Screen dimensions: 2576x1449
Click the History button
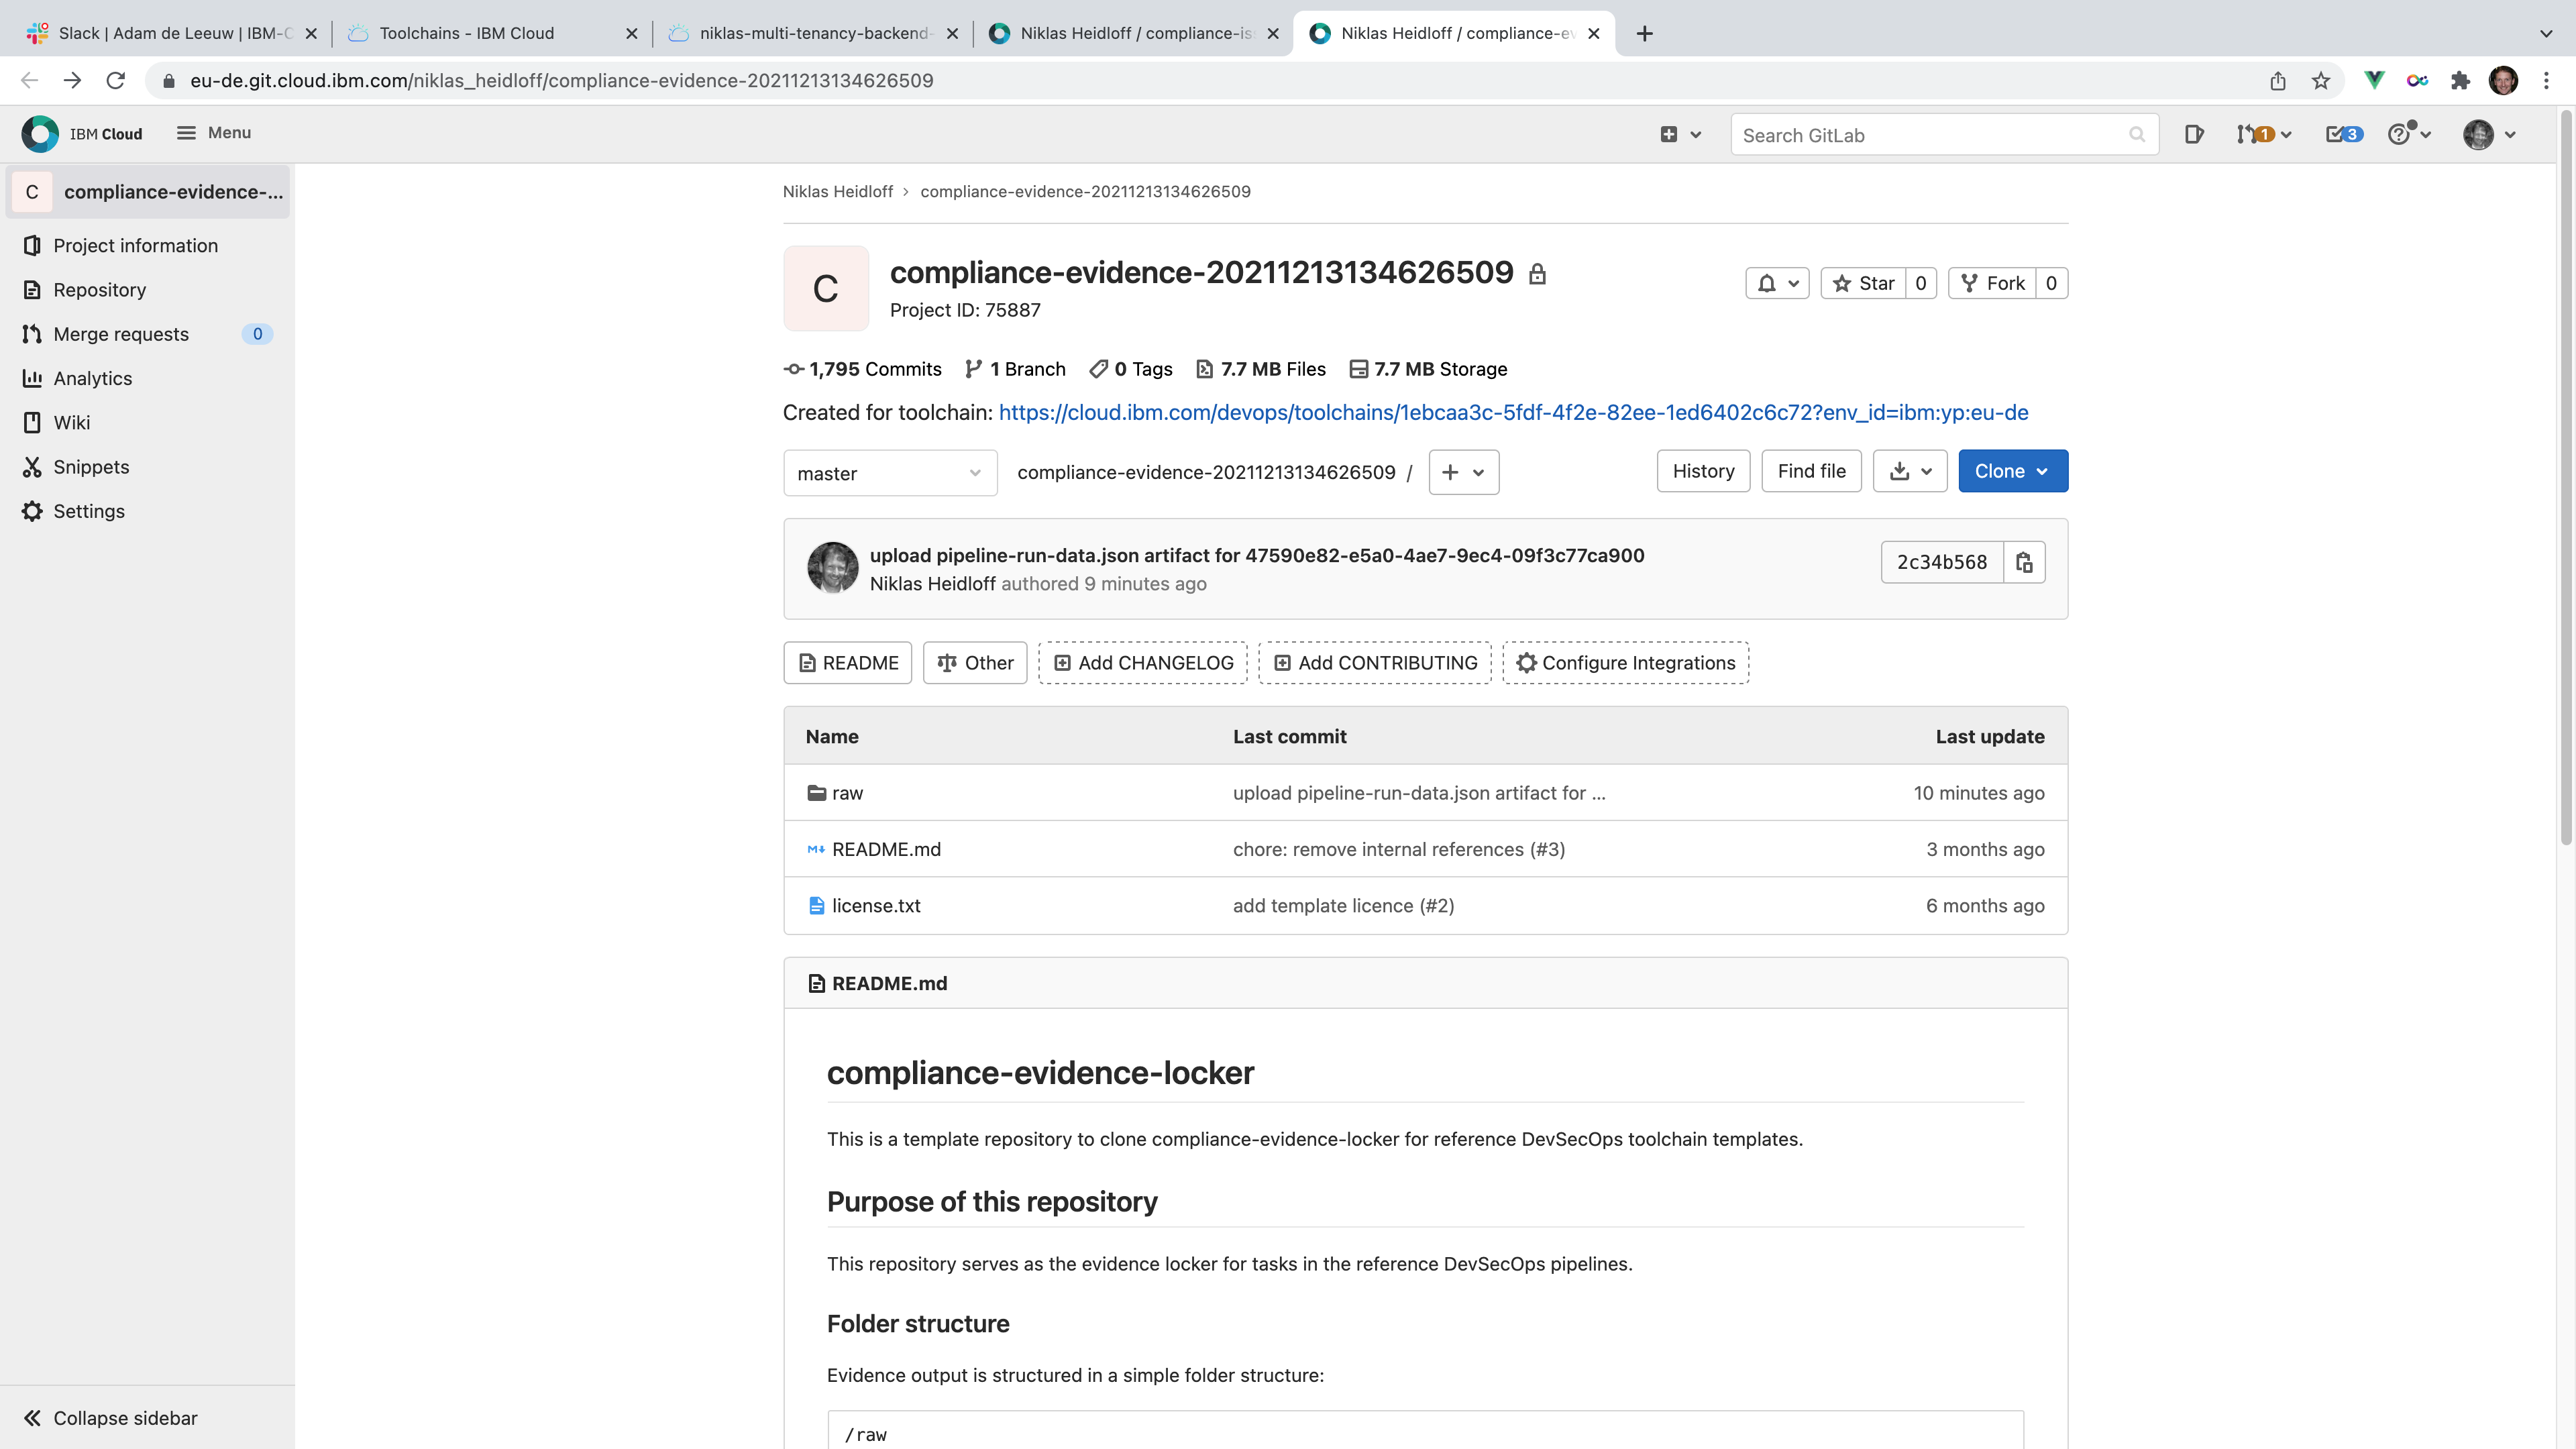[x=1703, y=471]
